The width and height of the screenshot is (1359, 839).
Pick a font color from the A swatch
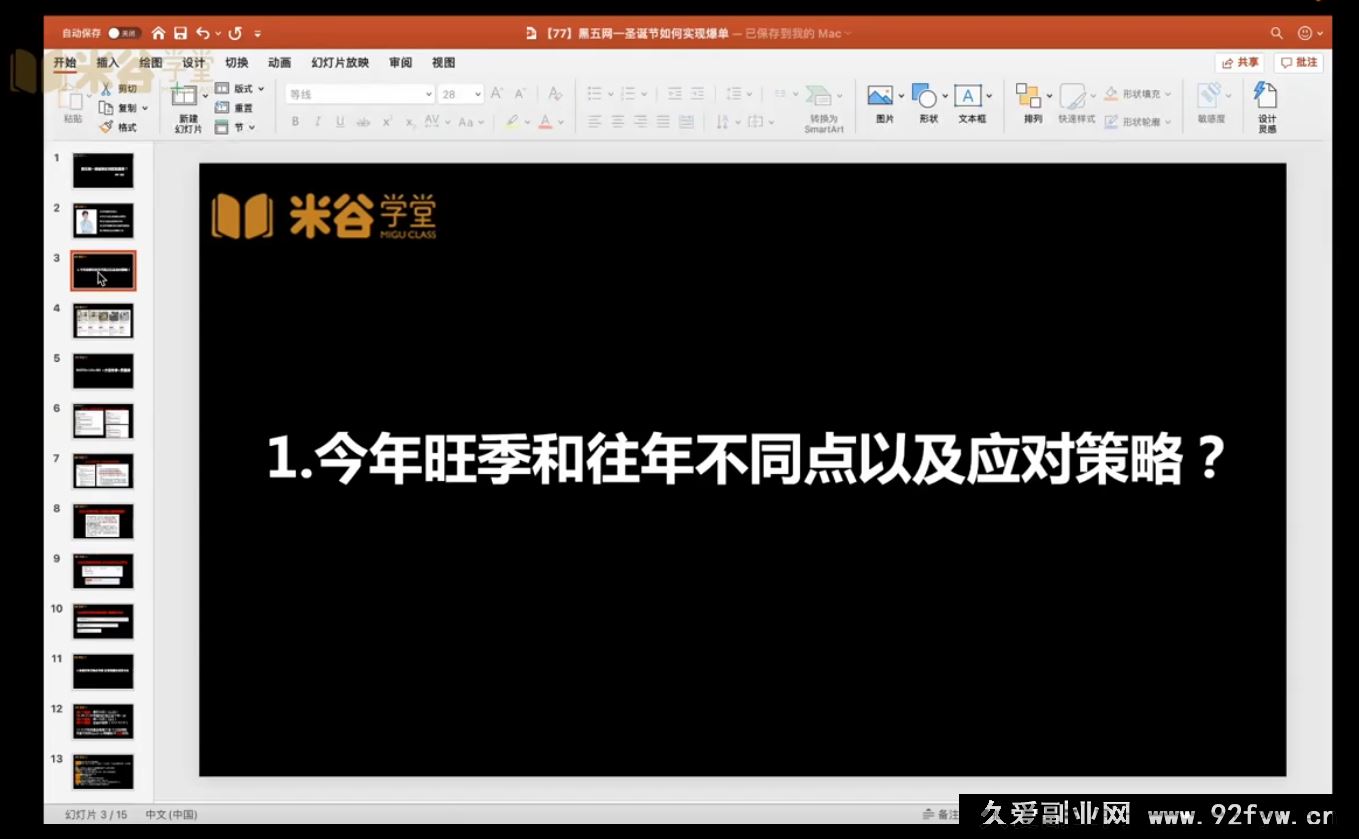(x=546, y=122)
